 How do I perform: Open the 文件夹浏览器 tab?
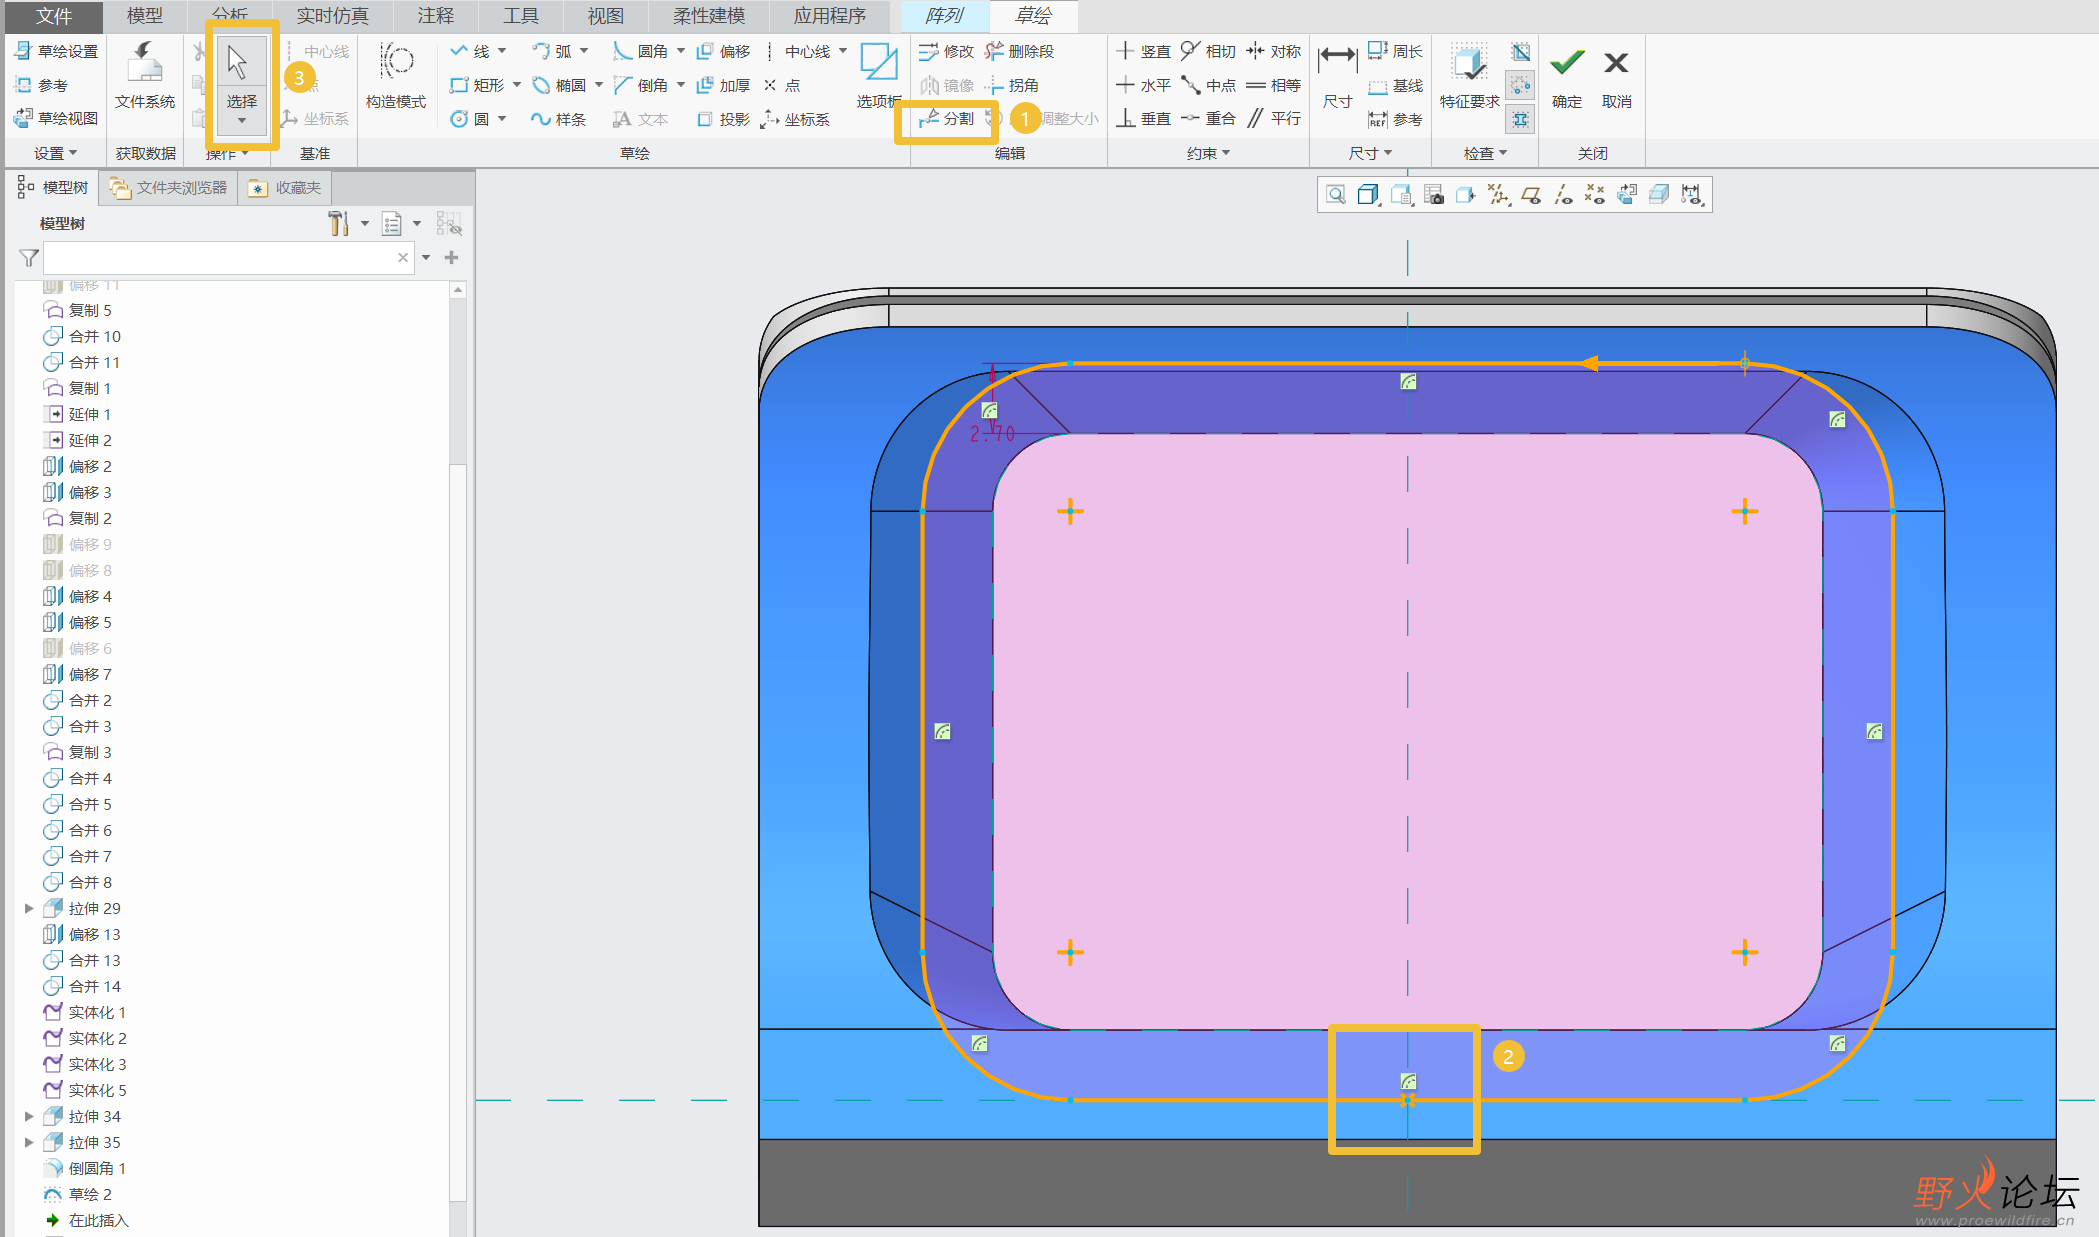pos(169,188)
